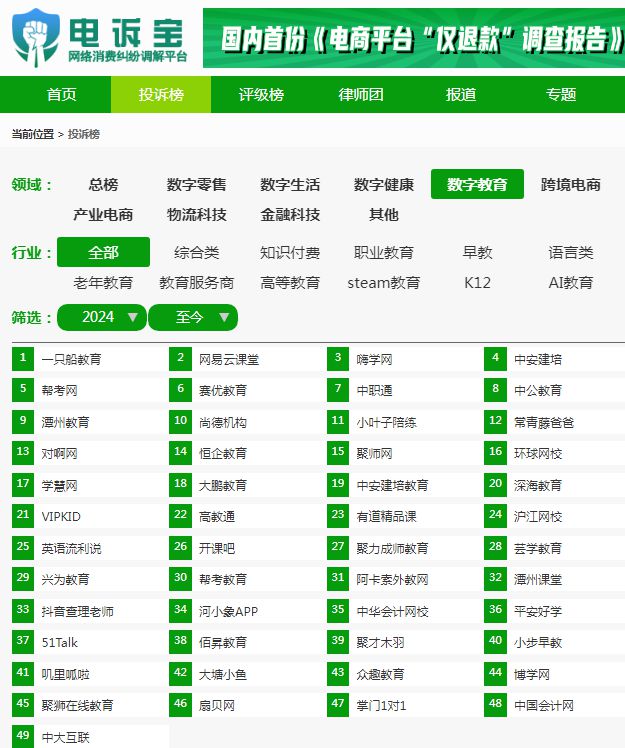
Task: Open the 仅退款 调查报告 banner
Action: tap(414, 38)
